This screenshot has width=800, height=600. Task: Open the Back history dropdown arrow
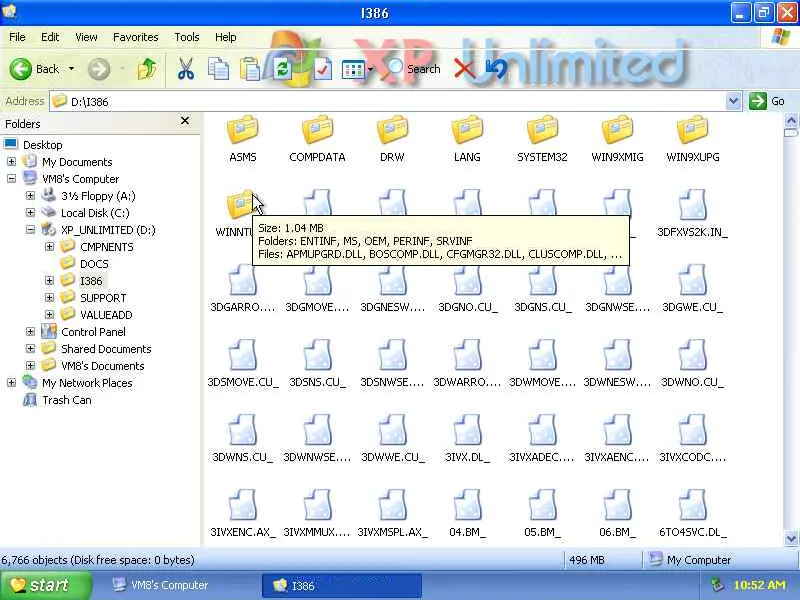click(x=71, y=69)
